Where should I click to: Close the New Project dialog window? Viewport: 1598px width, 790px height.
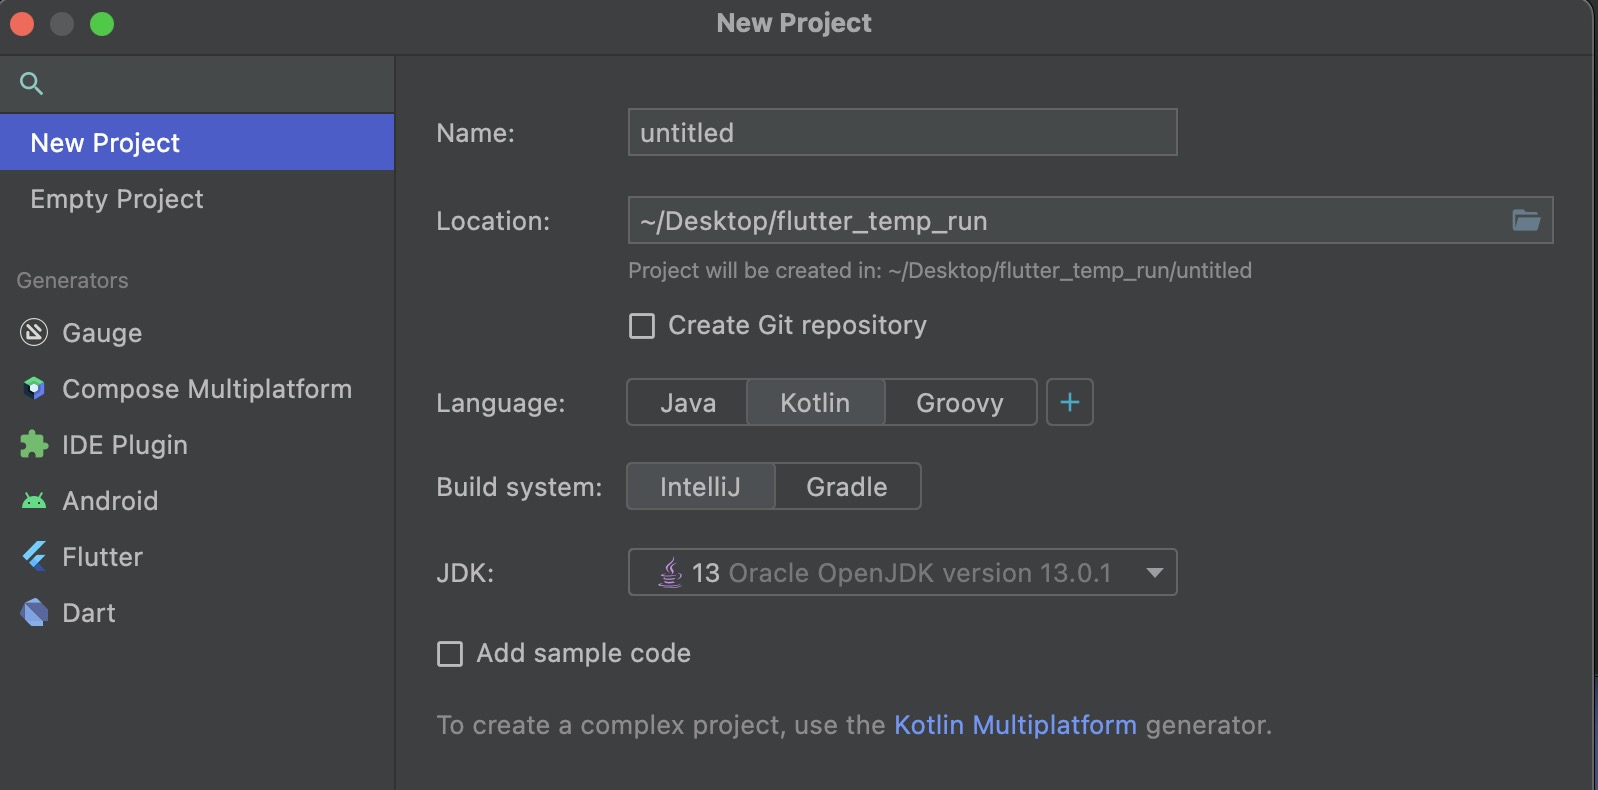pyautogui.click(x=22, y=24)
